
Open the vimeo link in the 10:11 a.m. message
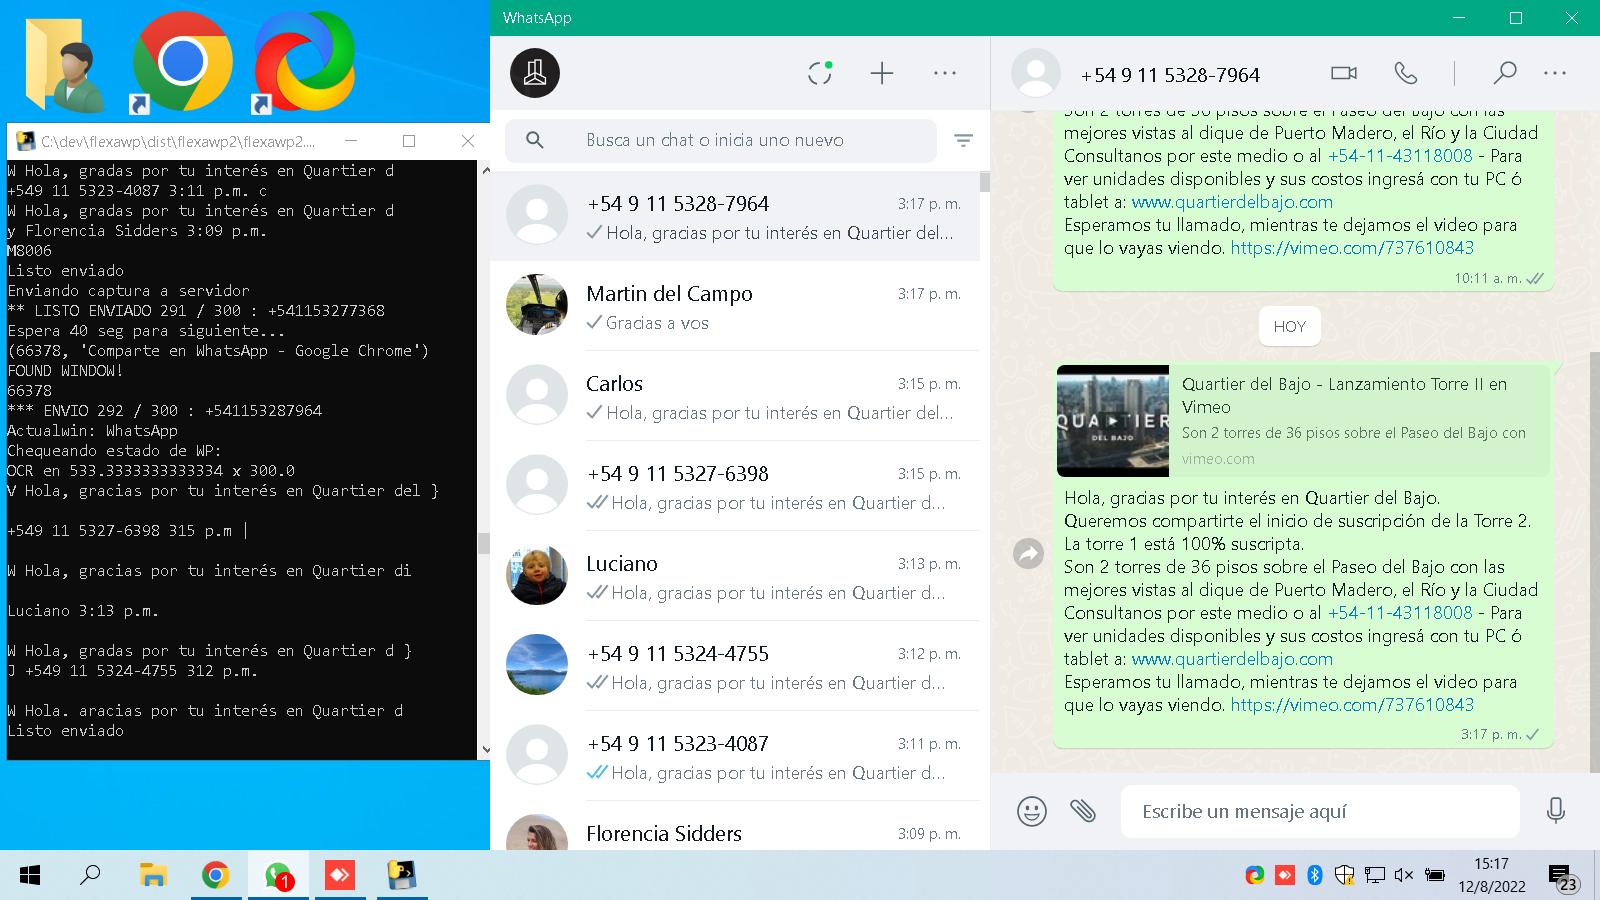click(x=1352, y=248)
